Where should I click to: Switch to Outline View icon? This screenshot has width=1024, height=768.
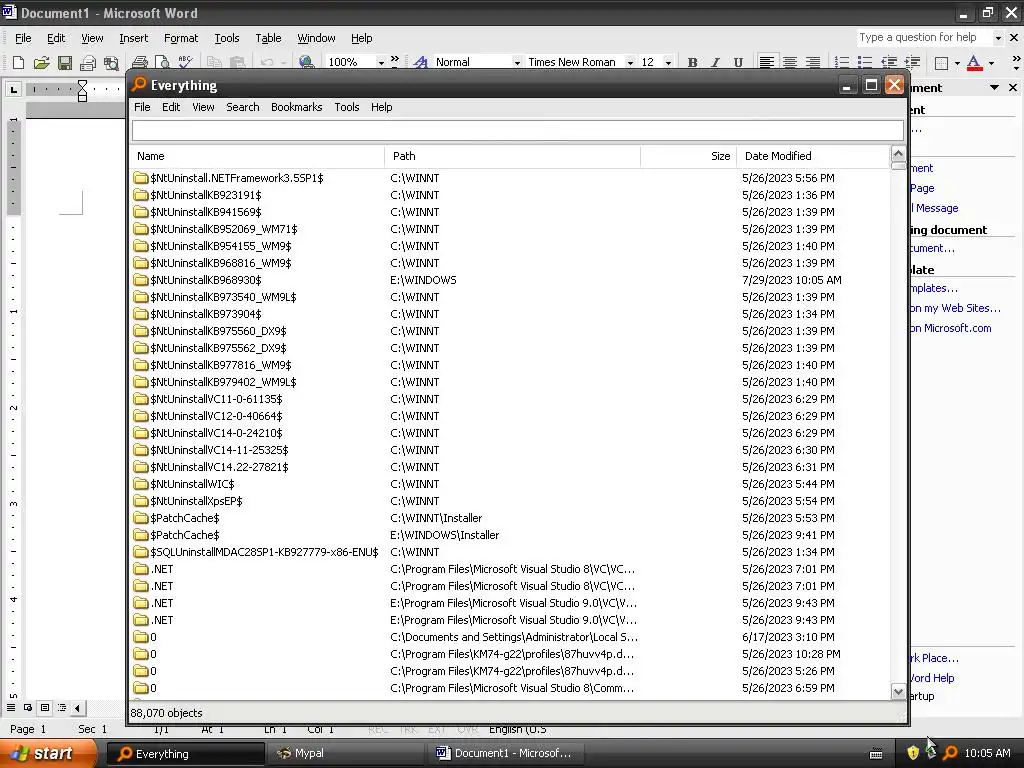(x=62, y=707)
